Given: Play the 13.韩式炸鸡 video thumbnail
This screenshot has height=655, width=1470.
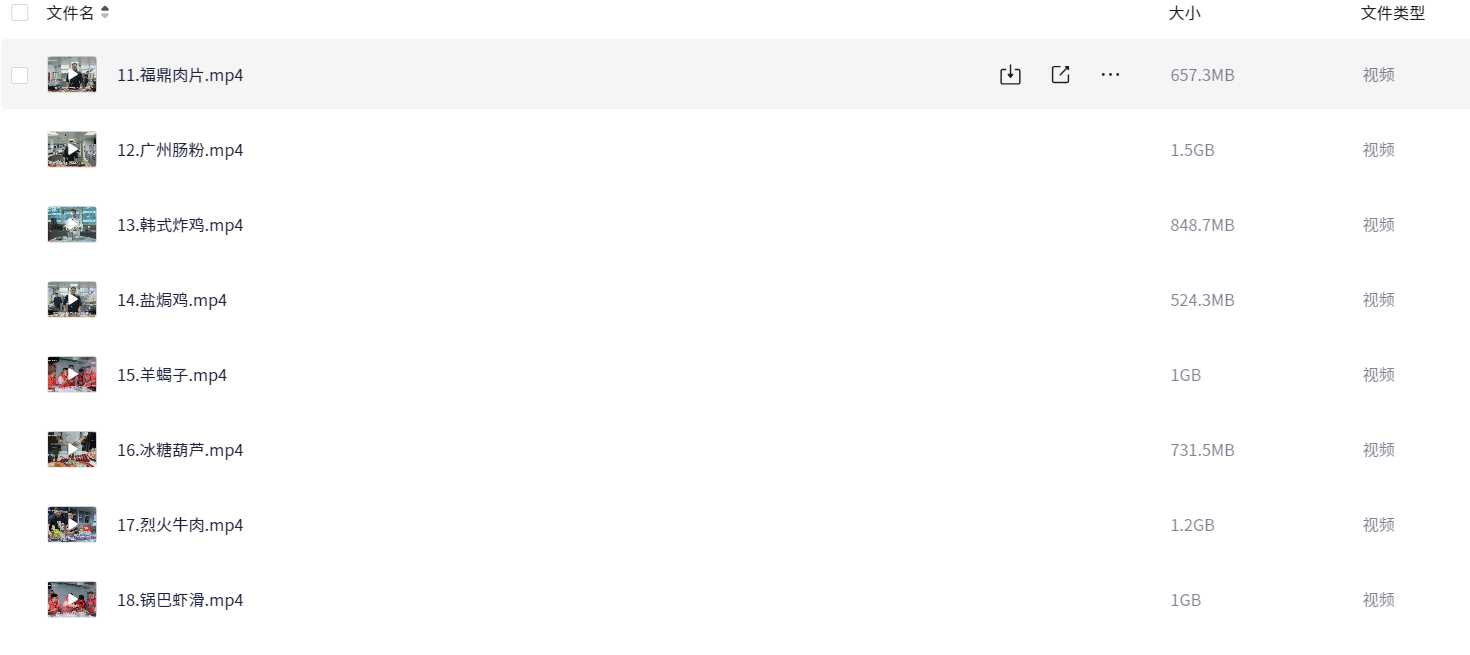Looking at the screenshot, I should click(x=72, y=225).
